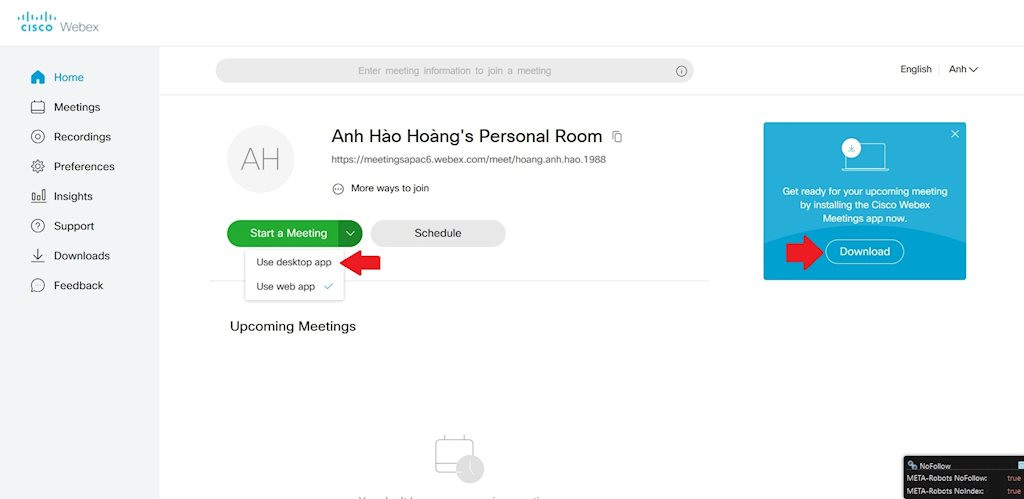Click the empty calendar clock illustration

(460, 459)
